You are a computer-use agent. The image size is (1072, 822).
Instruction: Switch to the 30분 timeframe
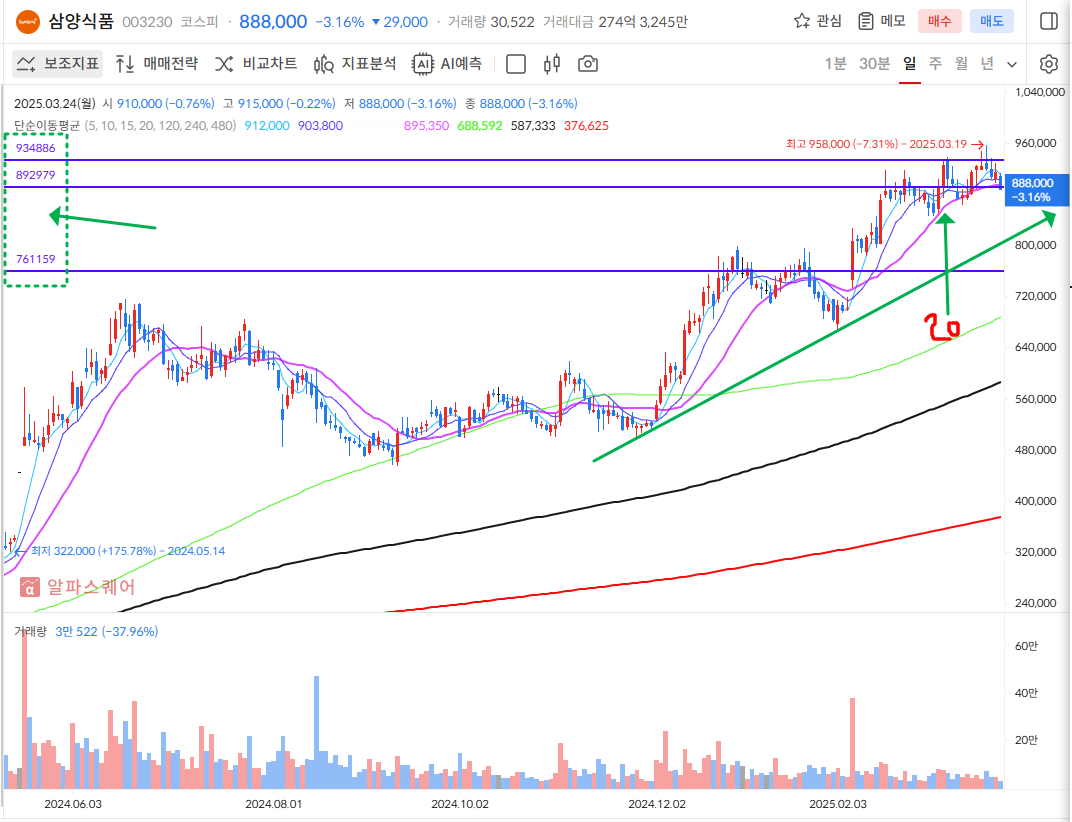tap(874, 64)
